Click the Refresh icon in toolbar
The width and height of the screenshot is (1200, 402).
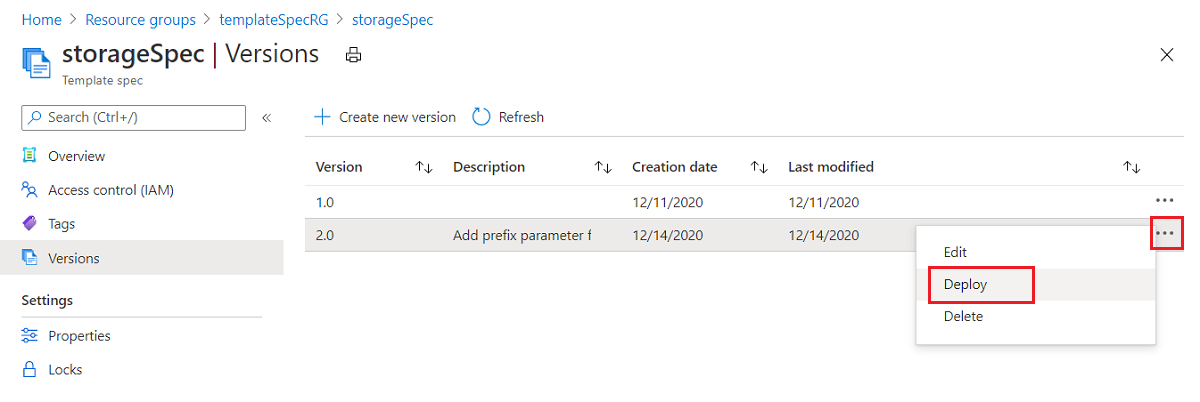pos(481,117)
